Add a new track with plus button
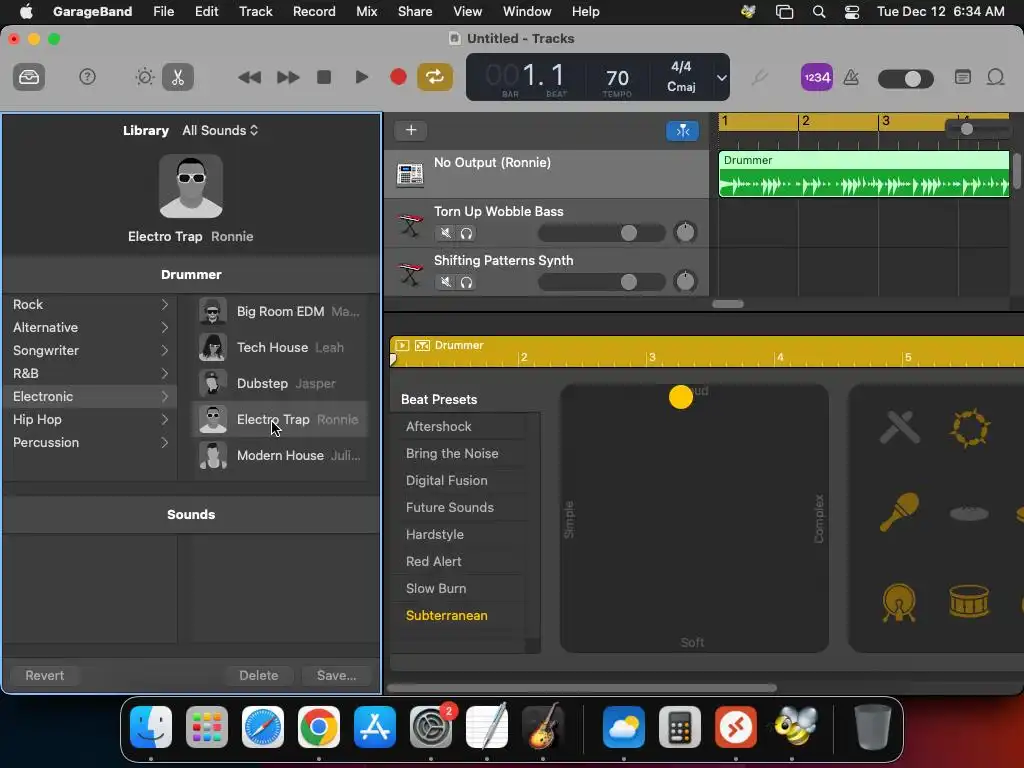The height and width of the screenshot is (768, 1024). (411, 130)
